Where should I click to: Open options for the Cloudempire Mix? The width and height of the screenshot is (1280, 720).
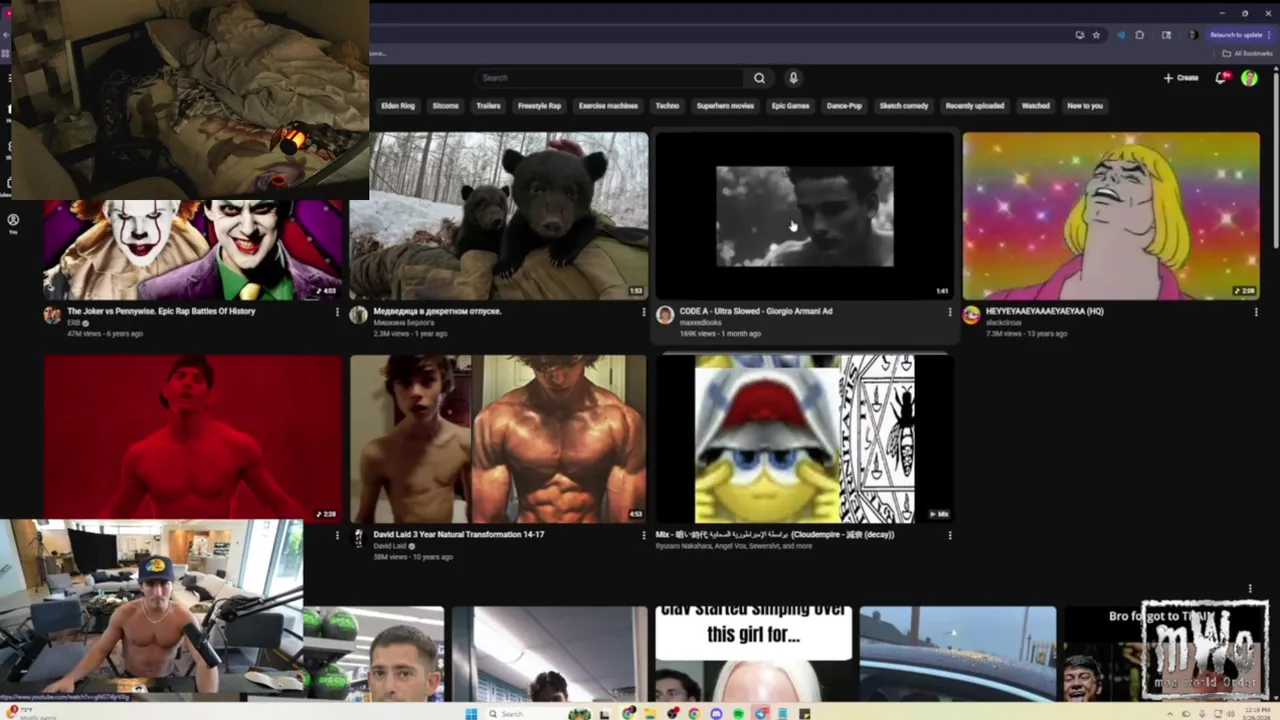949,535
